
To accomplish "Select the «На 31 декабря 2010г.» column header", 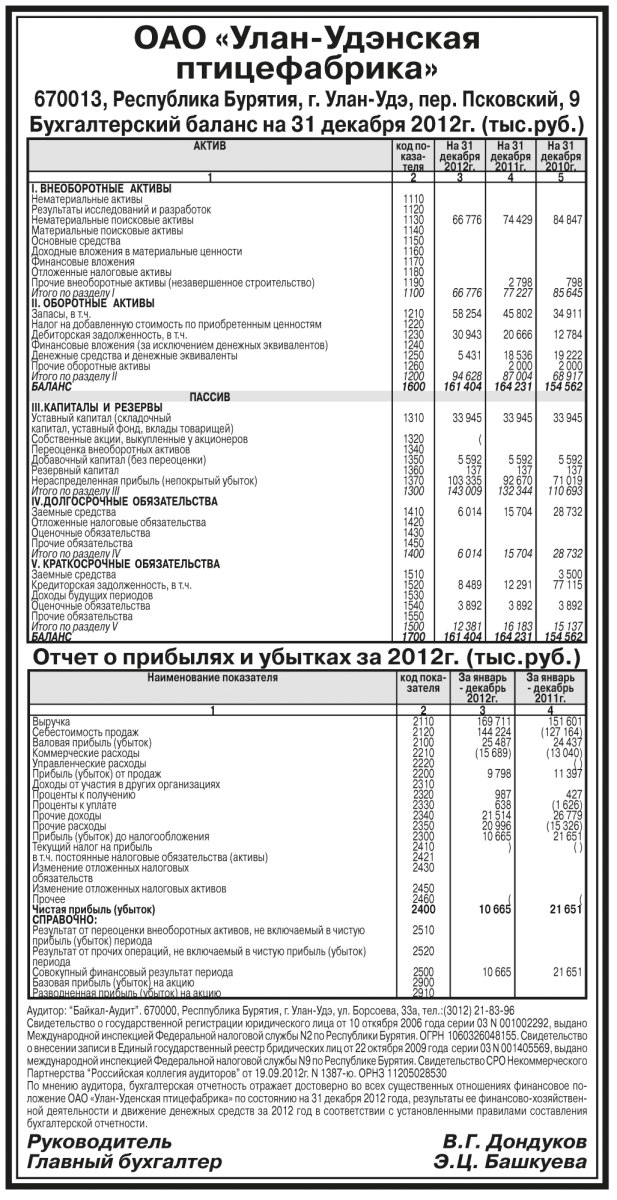I will 560,156.
